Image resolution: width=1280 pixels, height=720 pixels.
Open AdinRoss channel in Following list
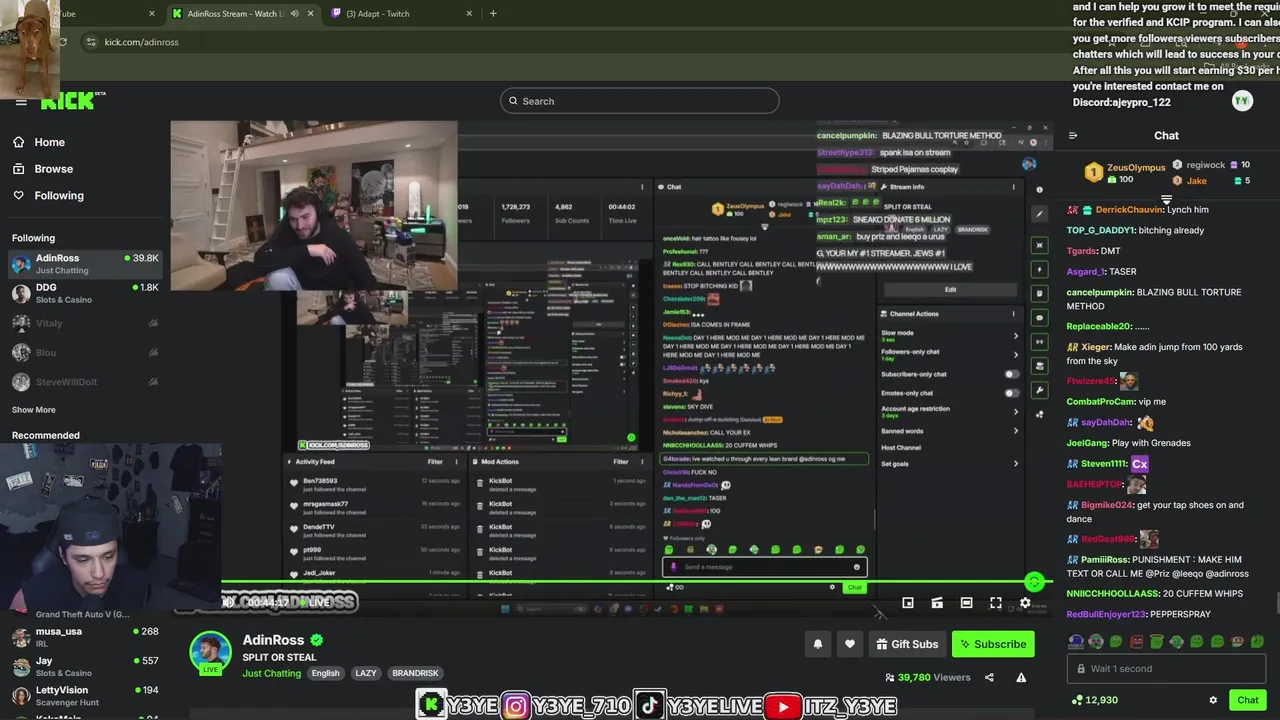coord(85,264)
